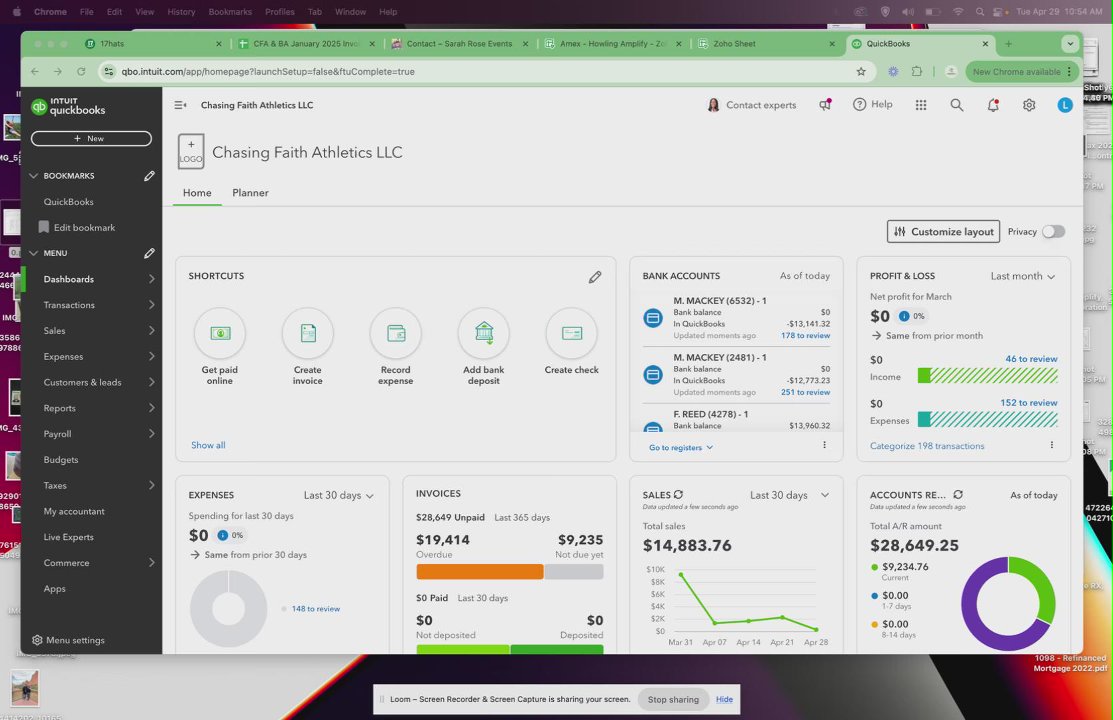The image size is (1113, 720).
Task: Click the Expenses teal progress bar
Action: (987, 420)
